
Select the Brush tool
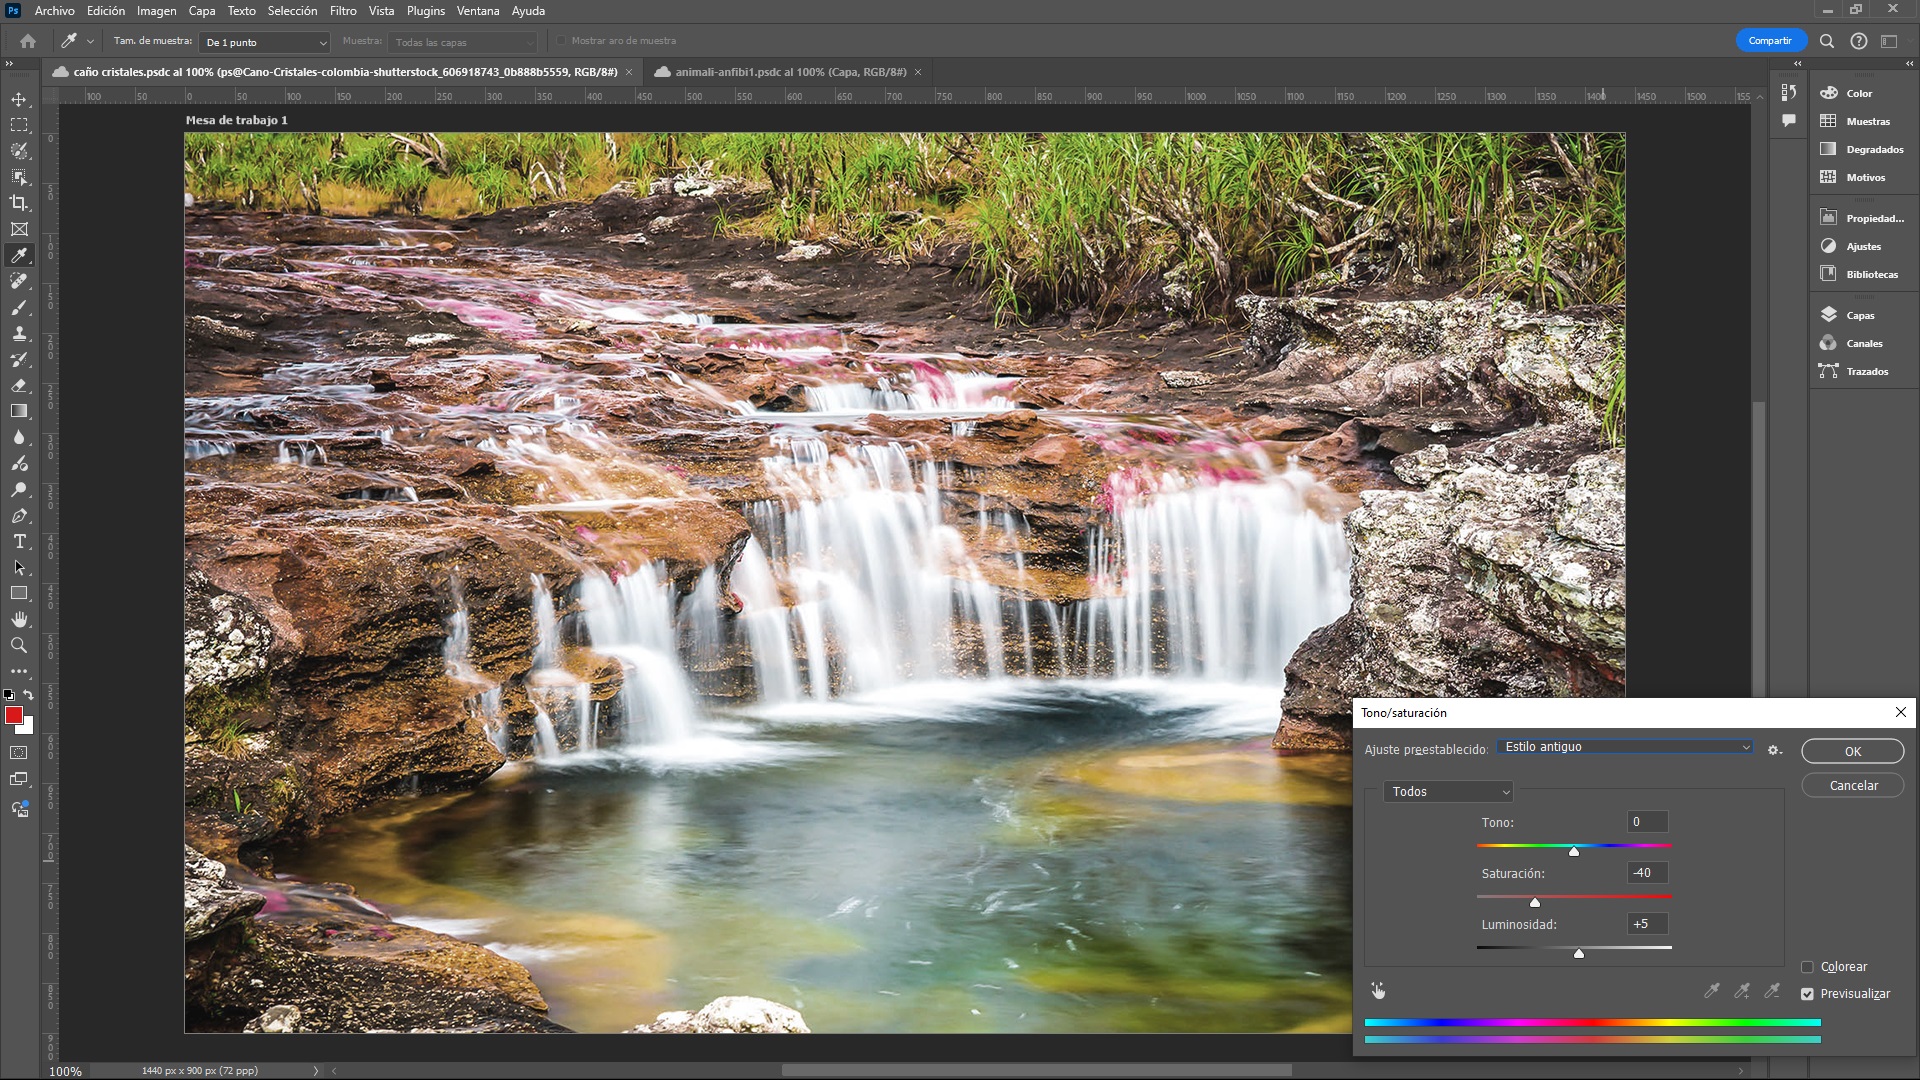[x=19, y=308]
